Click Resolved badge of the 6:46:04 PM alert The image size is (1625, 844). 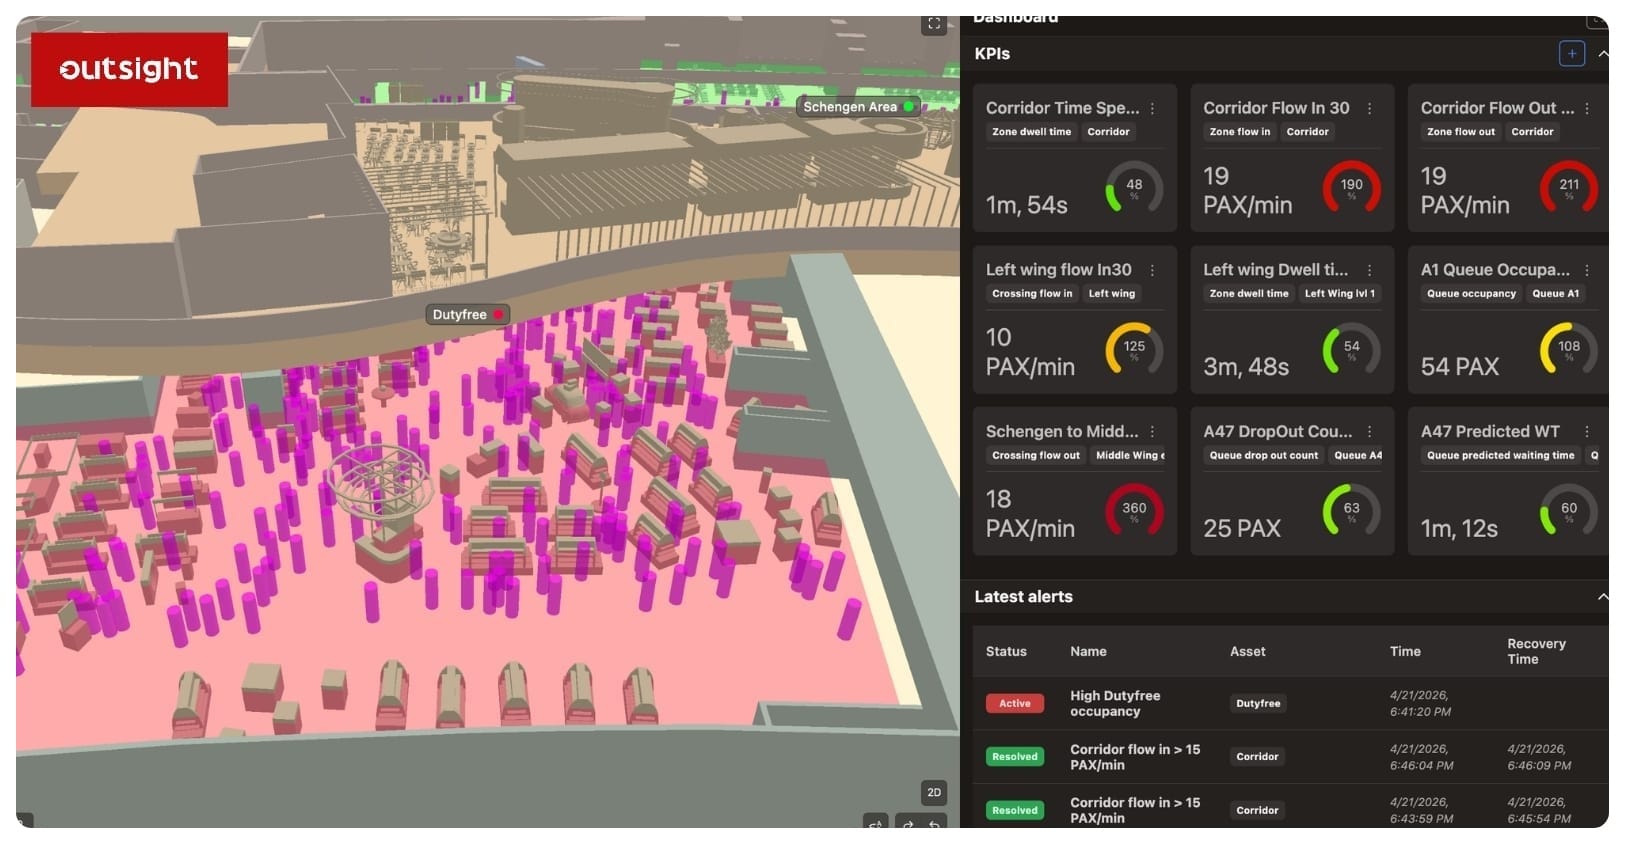(x=1014, y=757)
